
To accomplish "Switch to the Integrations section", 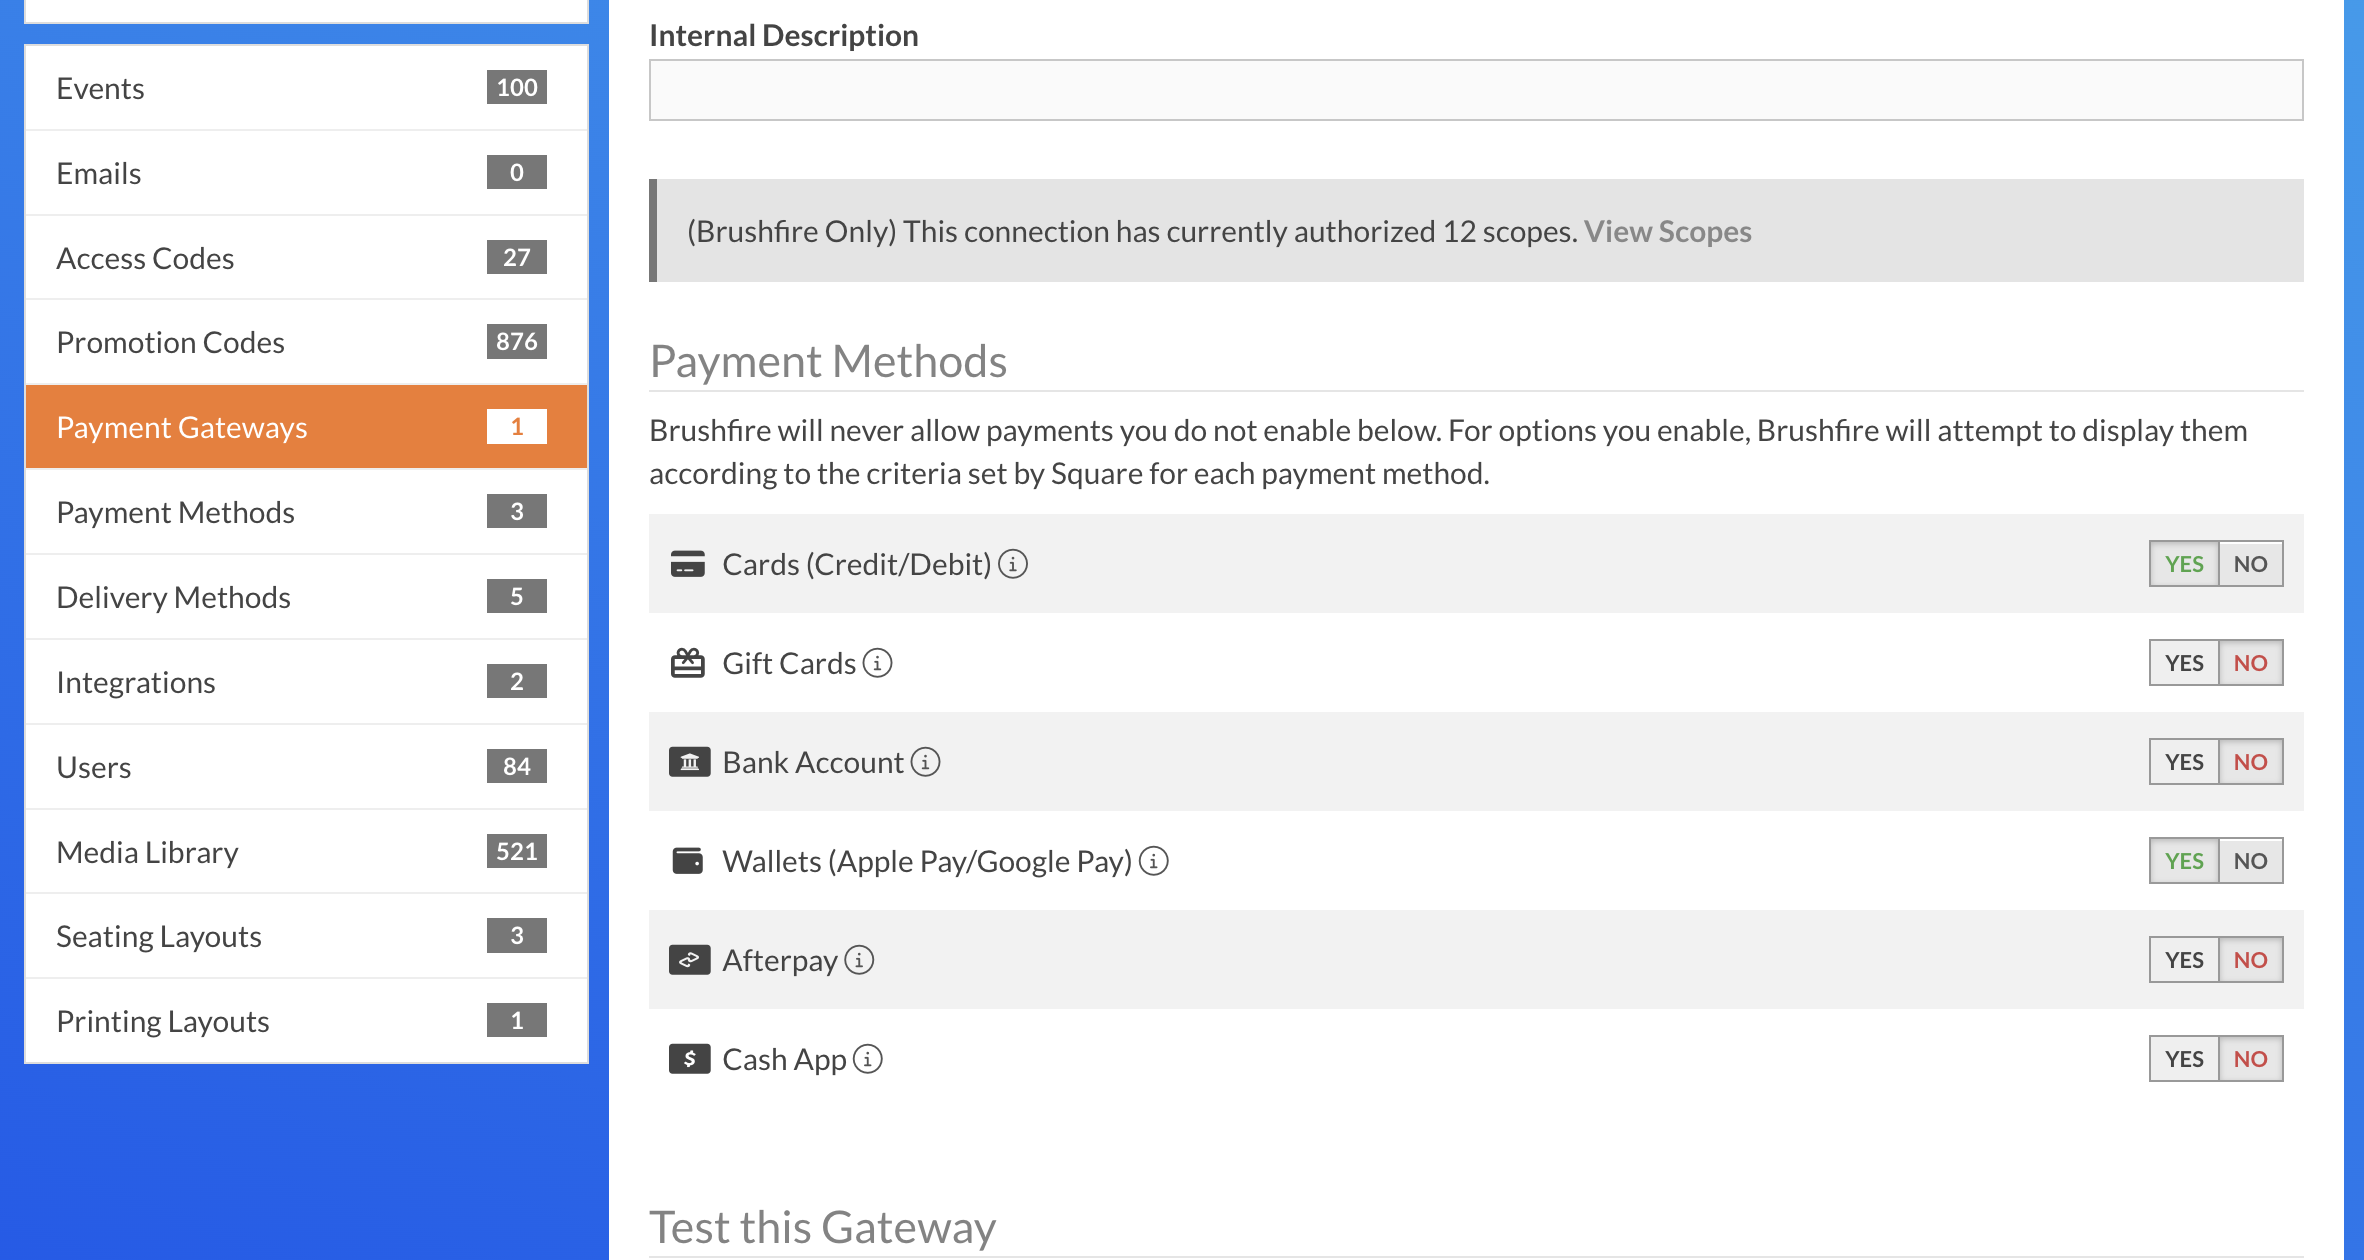I will 136,681.
